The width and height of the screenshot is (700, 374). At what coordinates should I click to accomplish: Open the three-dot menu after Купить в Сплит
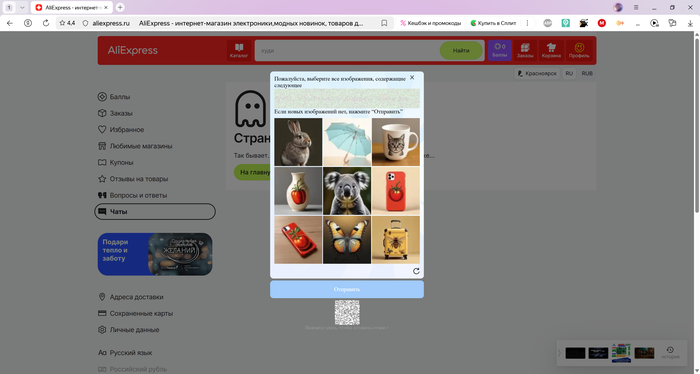pos(527,23)
